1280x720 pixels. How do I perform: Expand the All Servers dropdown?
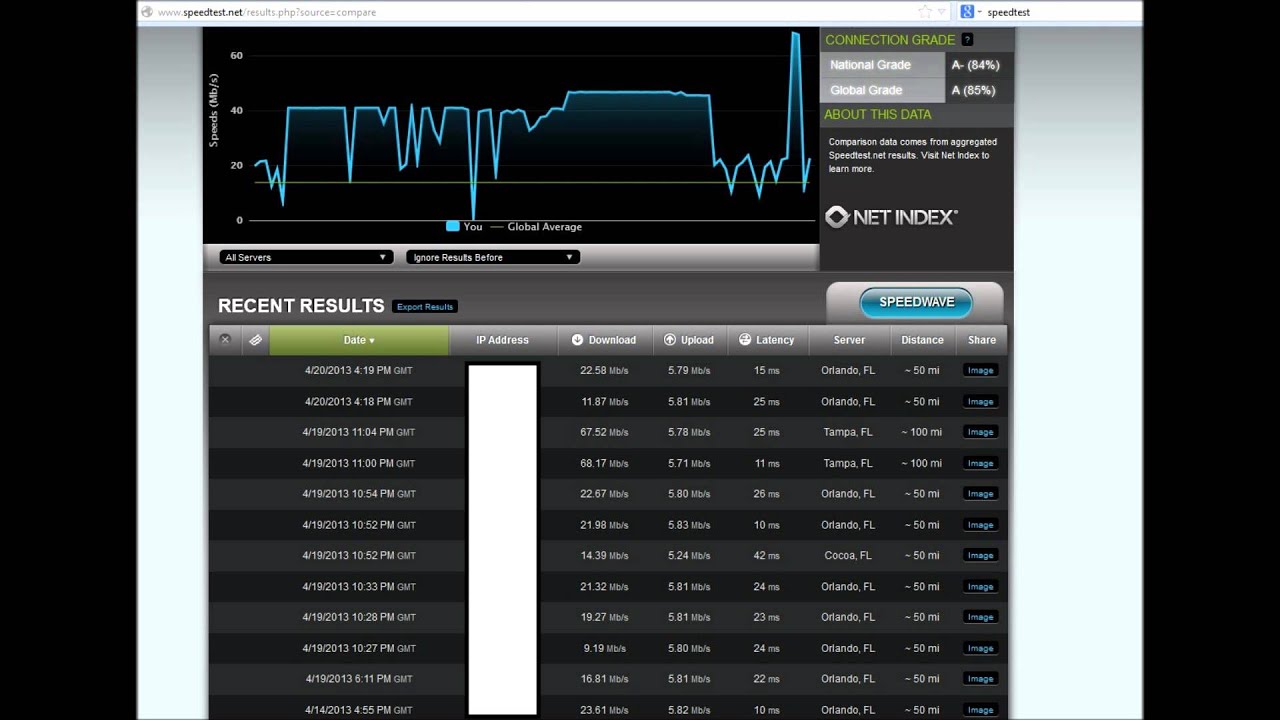pos(305,257)
